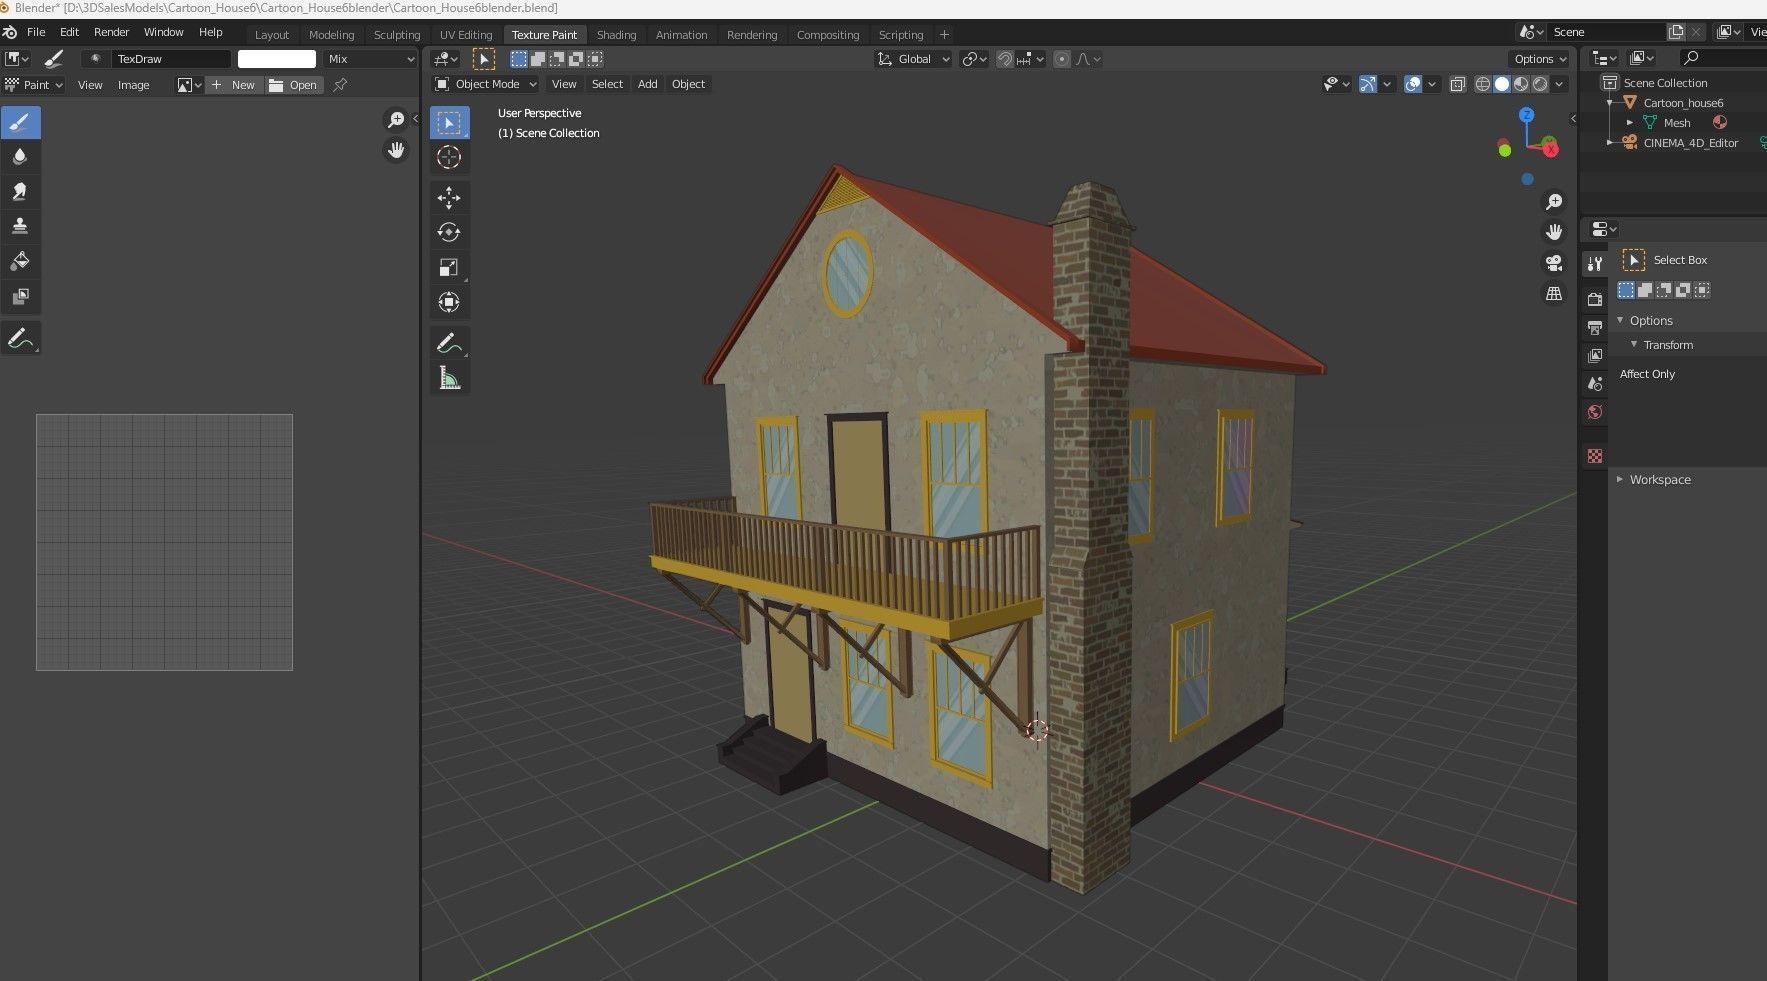Open the Render menu
This screenshot has height=981, width=1767.
[x=111, y=32]
